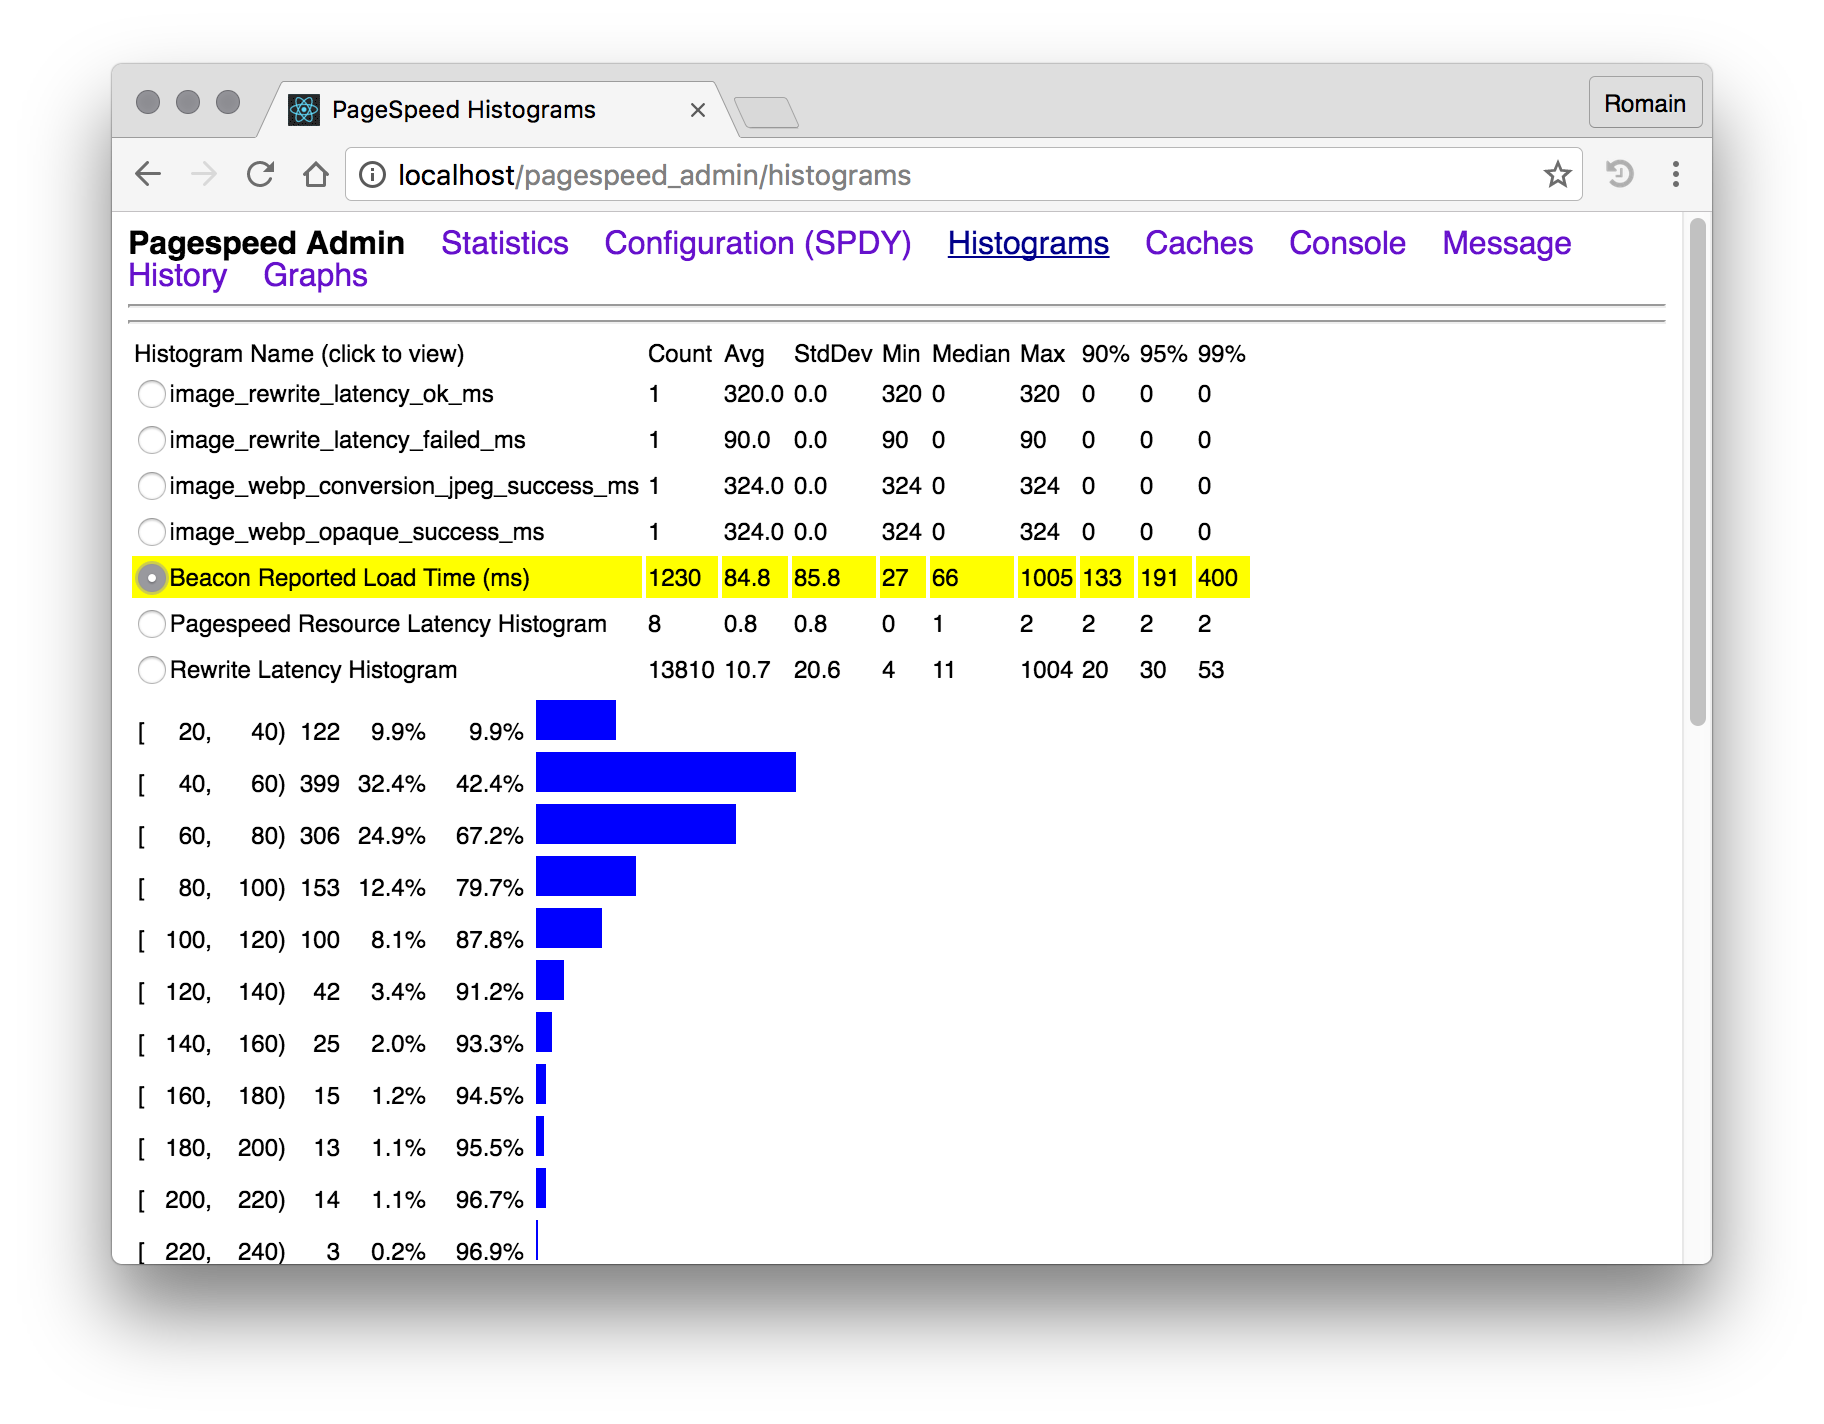
Task: Open the Statistics page
Action: (505, 243)
